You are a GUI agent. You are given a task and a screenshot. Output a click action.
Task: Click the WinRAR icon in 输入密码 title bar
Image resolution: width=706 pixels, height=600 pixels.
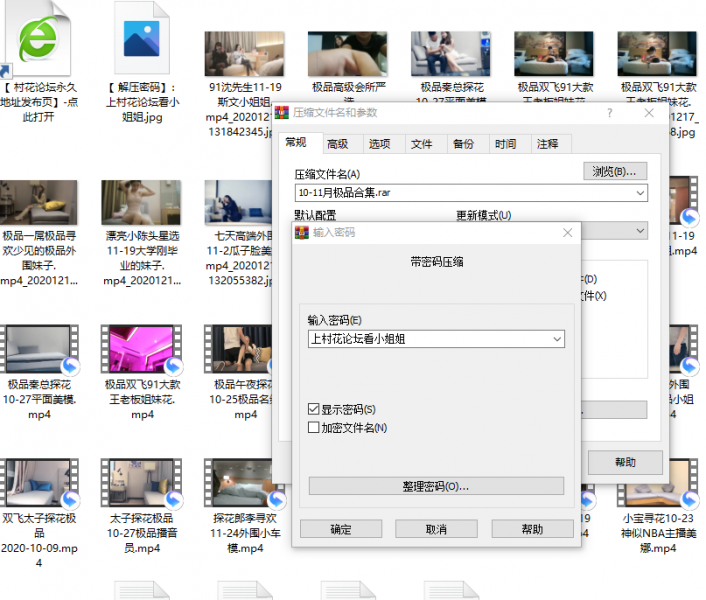point(301,232)
